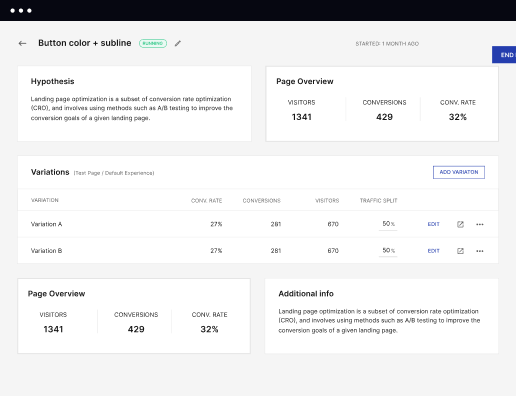Click Variation A traffic split field
This screenshot has width=516, height=396.
point(388,224)
